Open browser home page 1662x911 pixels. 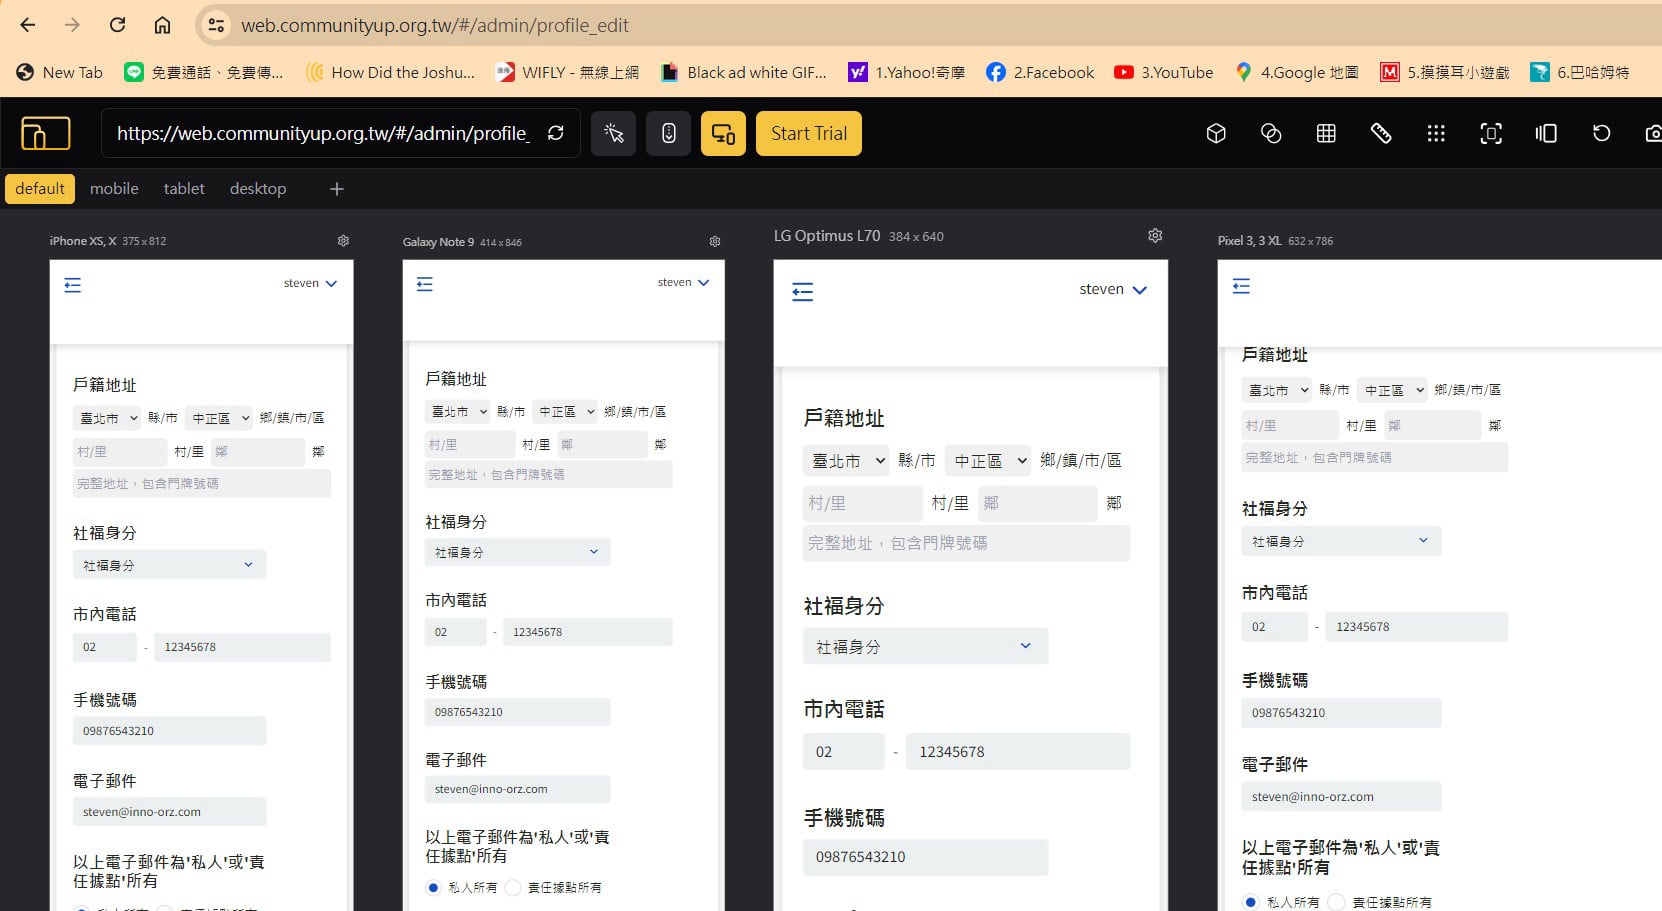[162, 25]
